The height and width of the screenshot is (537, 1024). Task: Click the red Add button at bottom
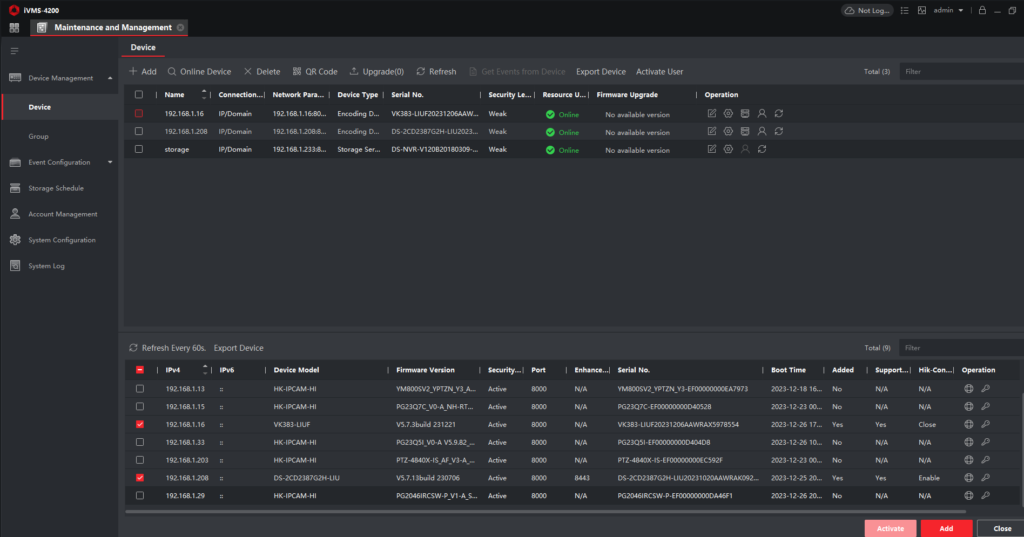point(946,528)
